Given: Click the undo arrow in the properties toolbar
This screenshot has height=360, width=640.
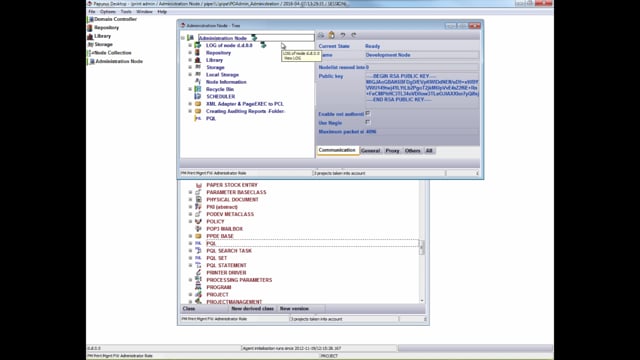Looking at the screenshot, I should tap(343, 36).
